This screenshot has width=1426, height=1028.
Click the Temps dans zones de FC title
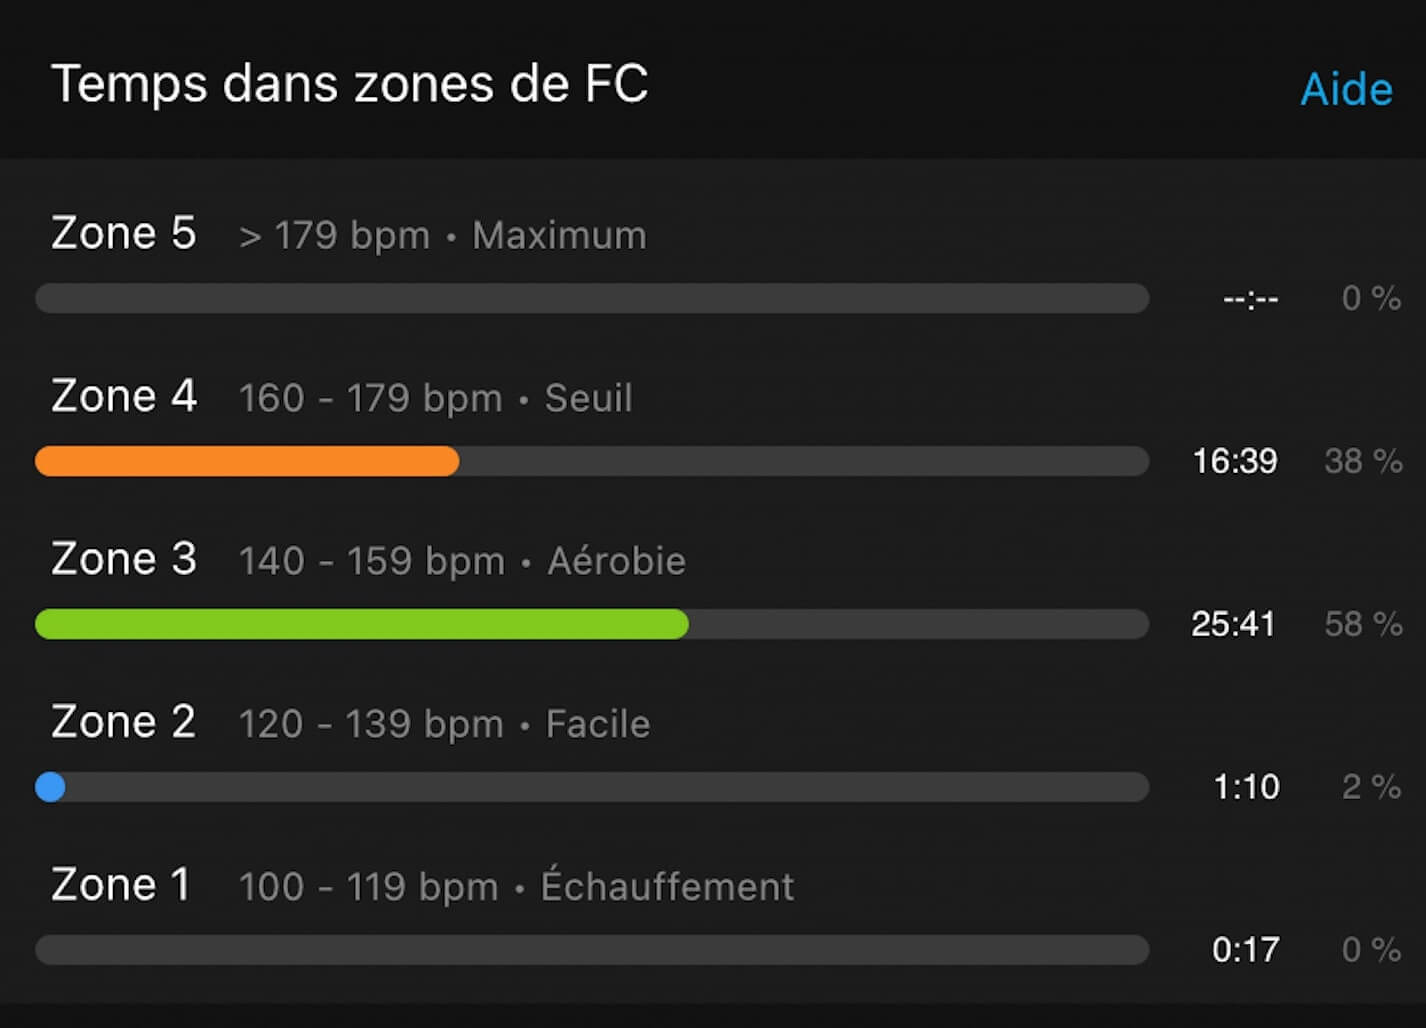tap(350, 83)
